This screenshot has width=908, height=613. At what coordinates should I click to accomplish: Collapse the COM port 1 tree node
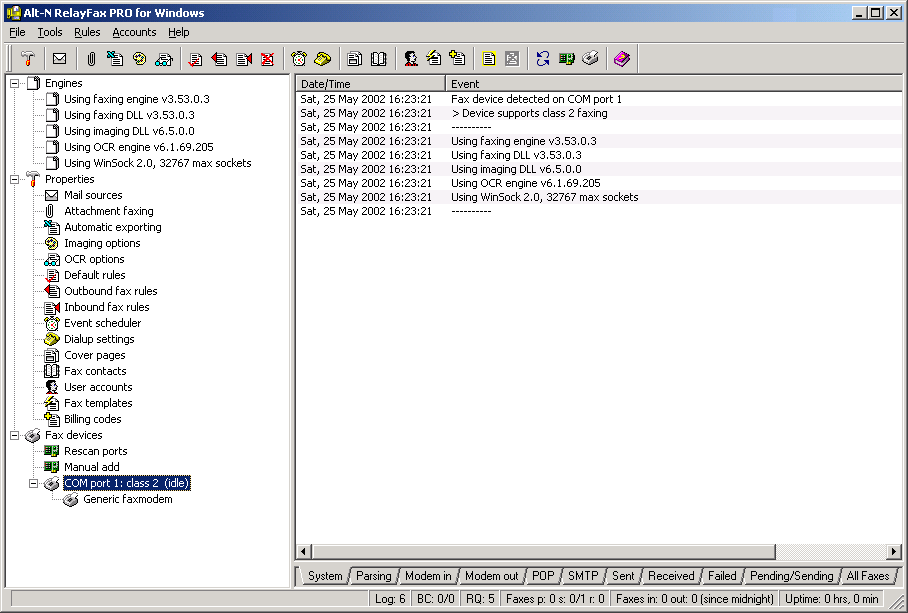(x=34, y=483)
